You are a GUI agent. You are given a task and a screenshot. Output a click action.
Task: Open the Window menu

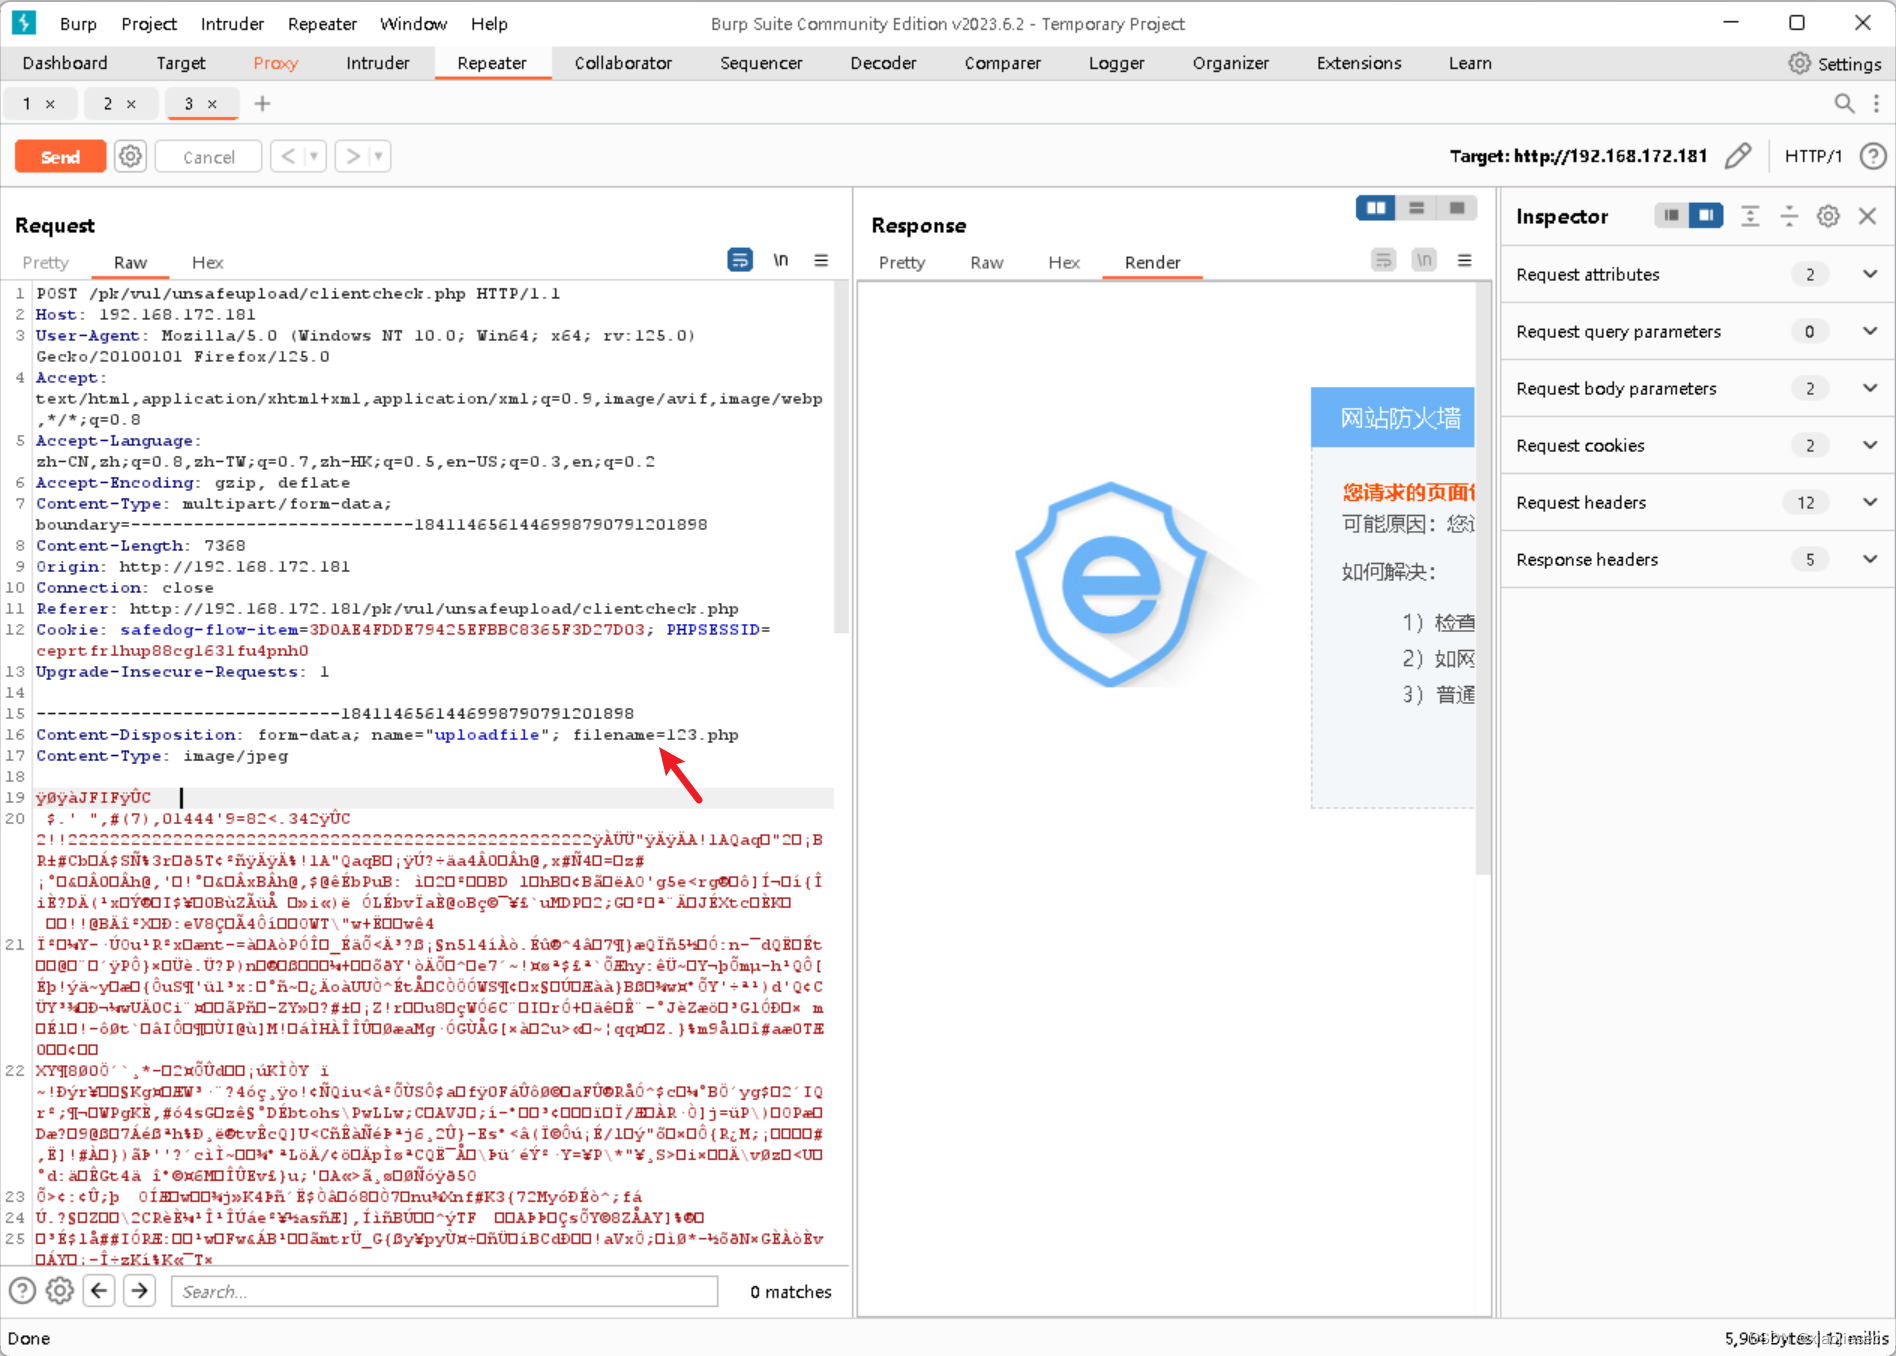click(413, 23)
